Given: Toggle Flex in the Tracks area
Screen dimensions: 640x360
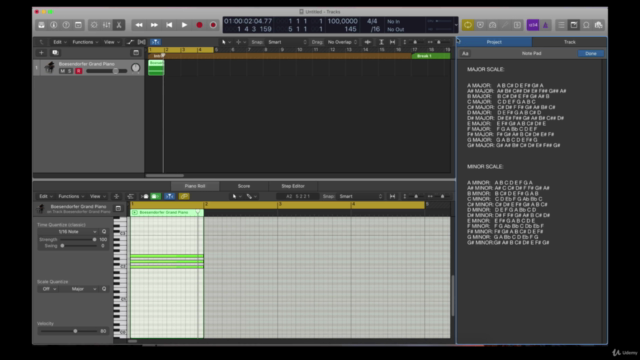Looking at the screenshot, I should point(142,42).
